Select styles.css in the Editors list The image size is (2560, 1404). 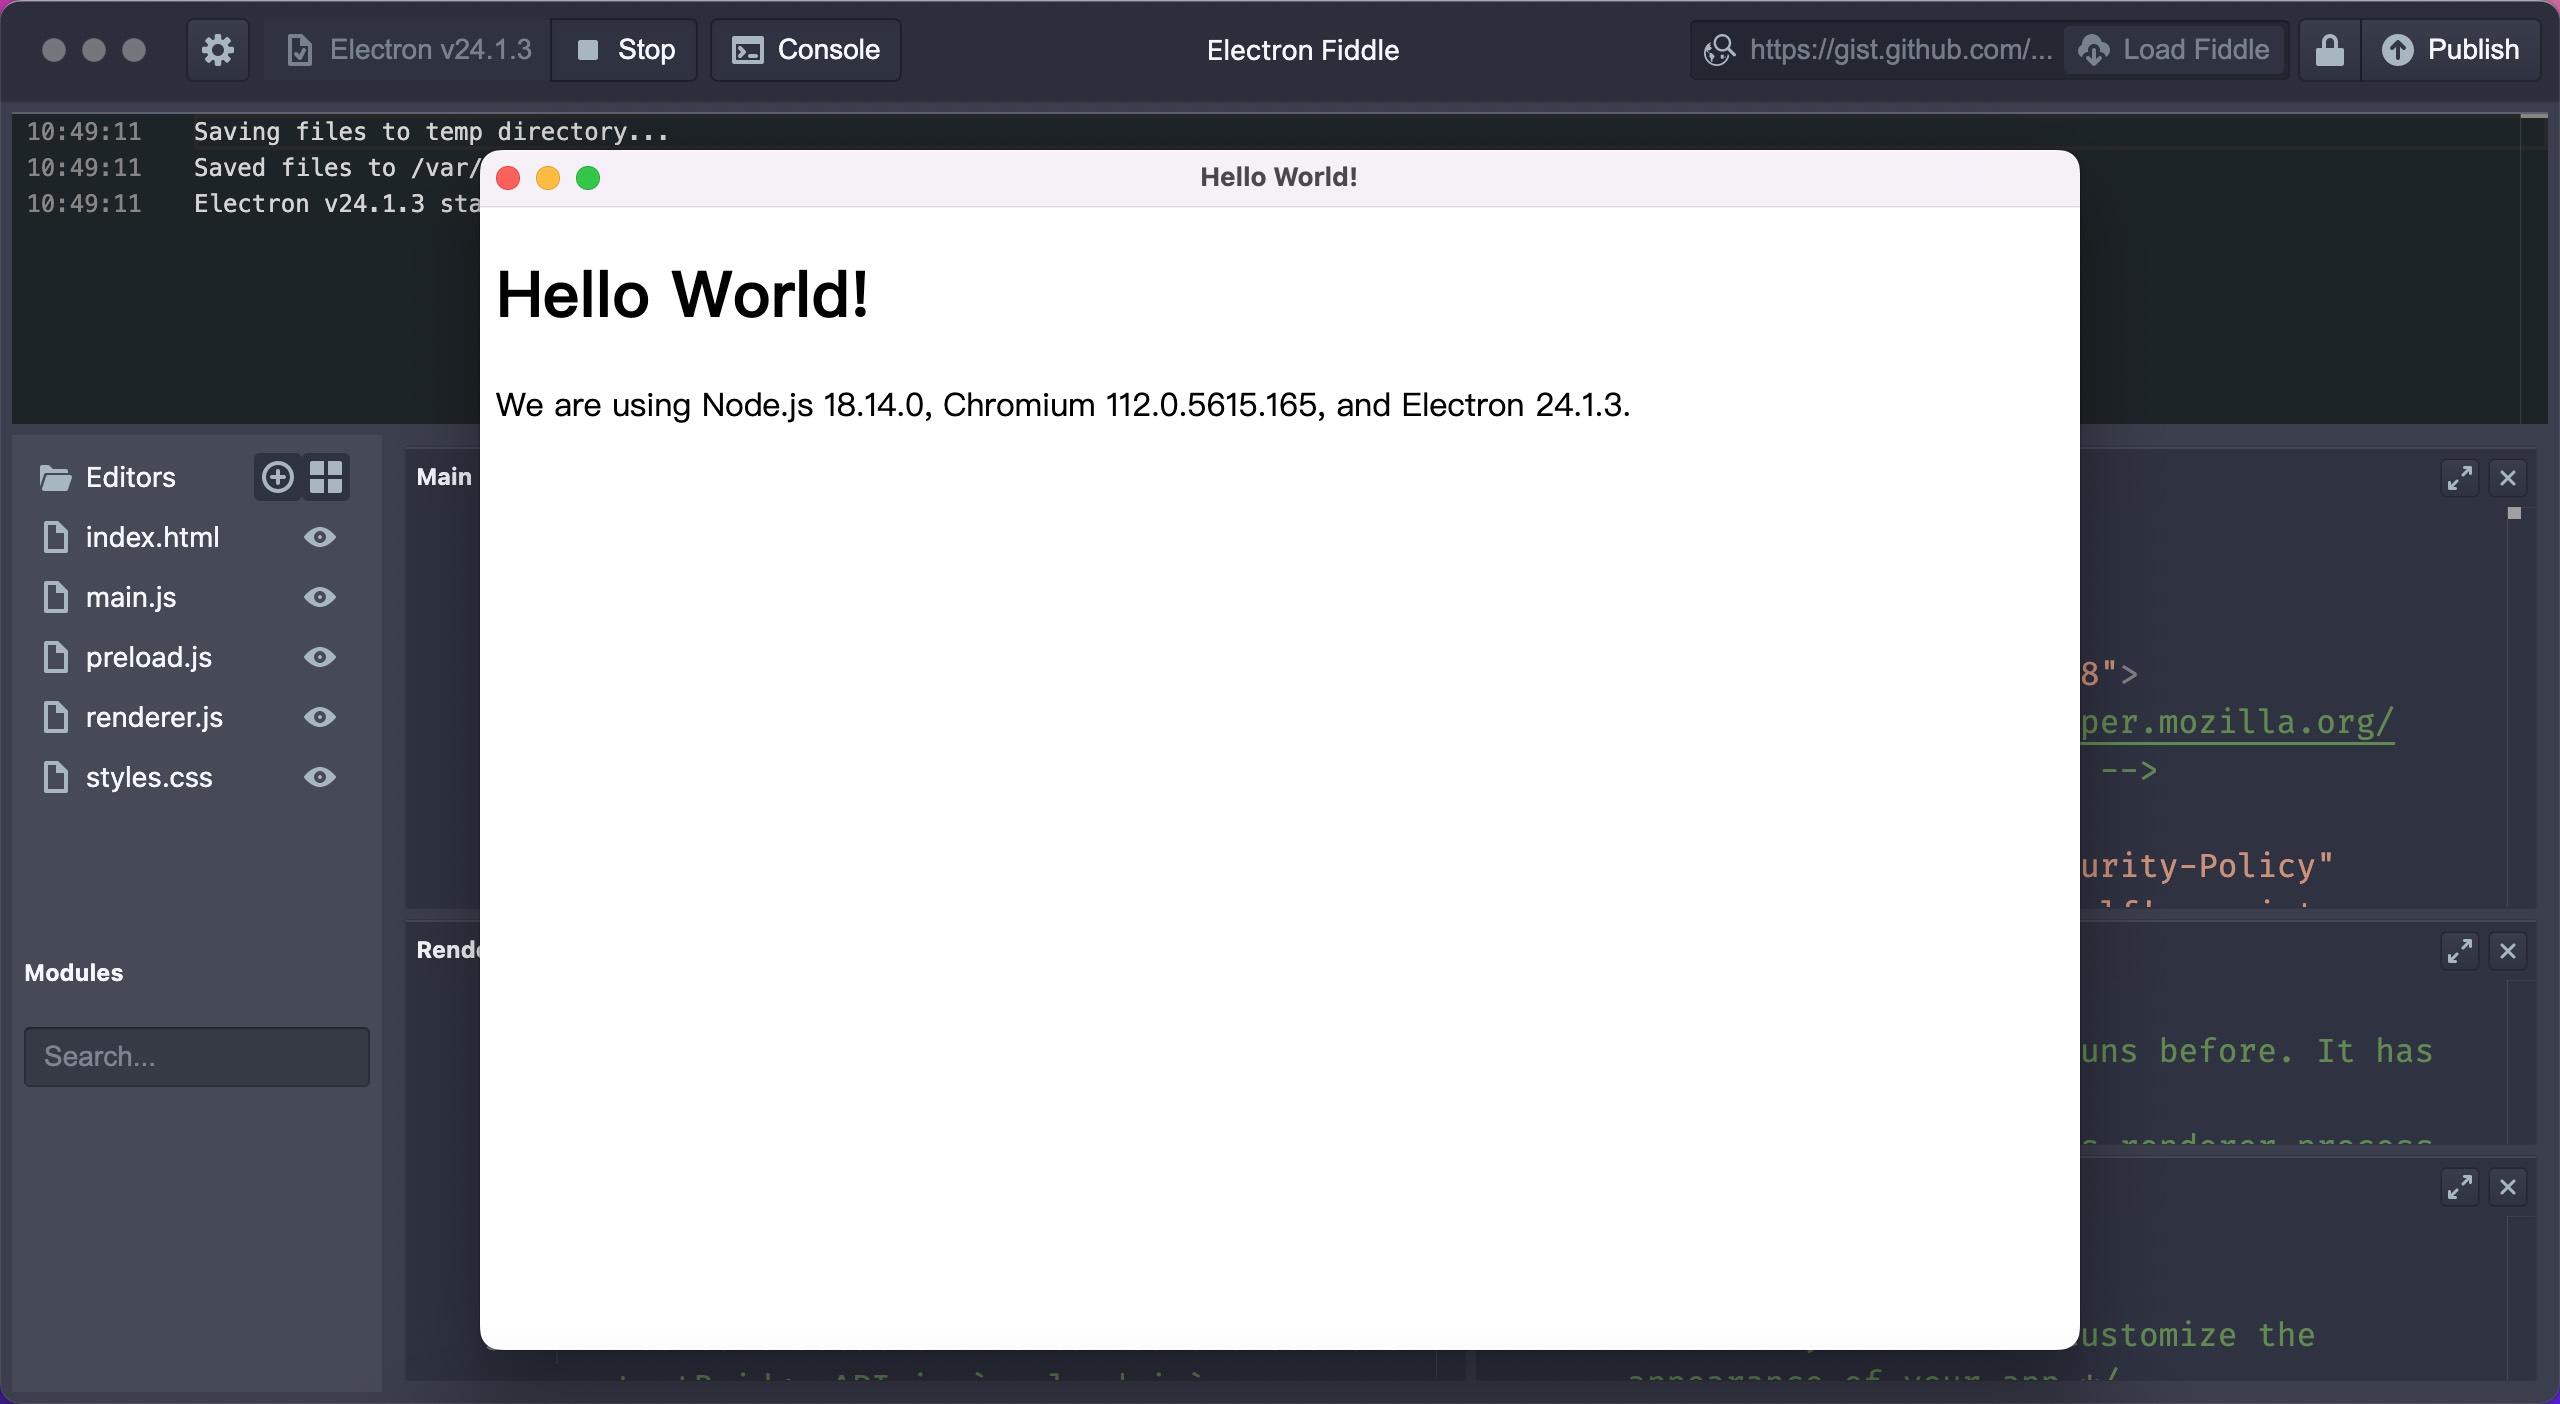[x=149, y=777]
